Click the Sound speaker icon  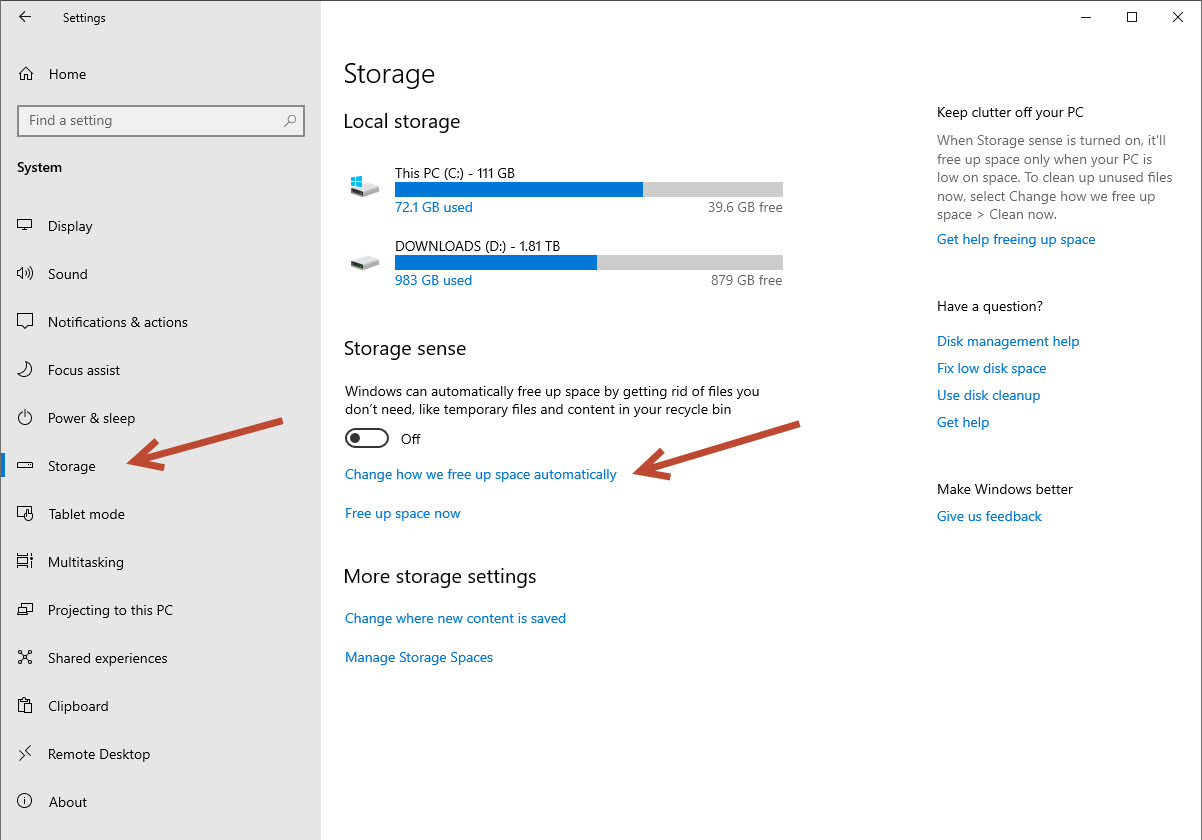click(x=26, y=274)
